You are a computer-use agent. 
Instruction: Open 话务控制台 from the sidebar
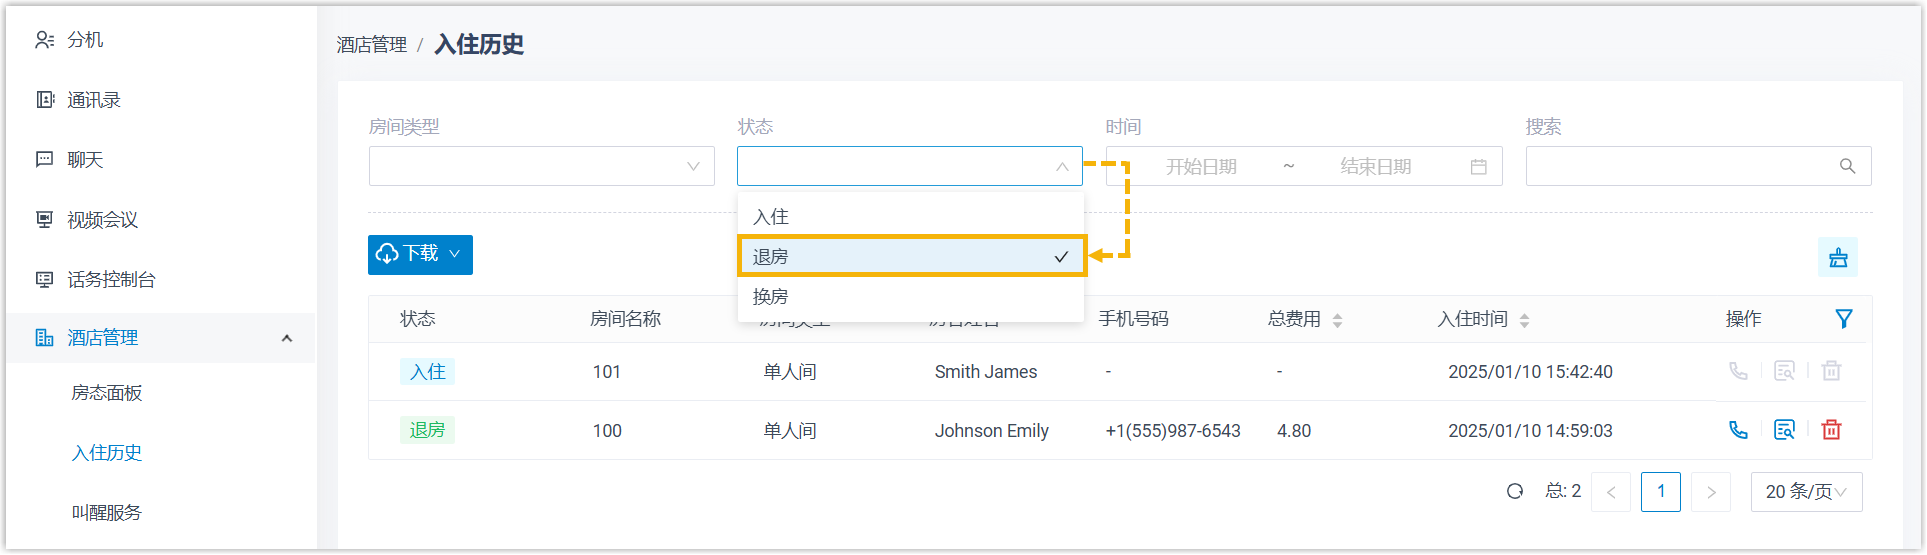click(x=111, y=280)
